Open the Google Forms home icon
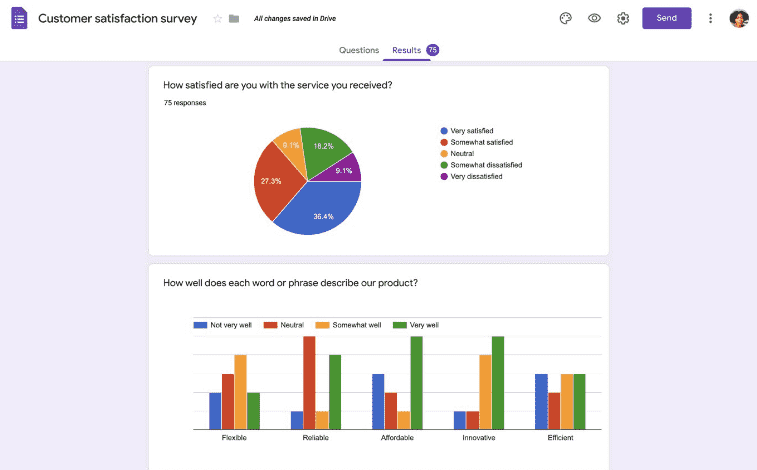 (19, 18)
